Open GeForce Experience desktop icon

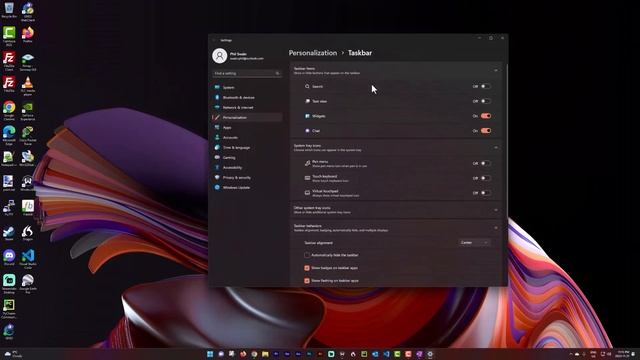click(27, 111)
